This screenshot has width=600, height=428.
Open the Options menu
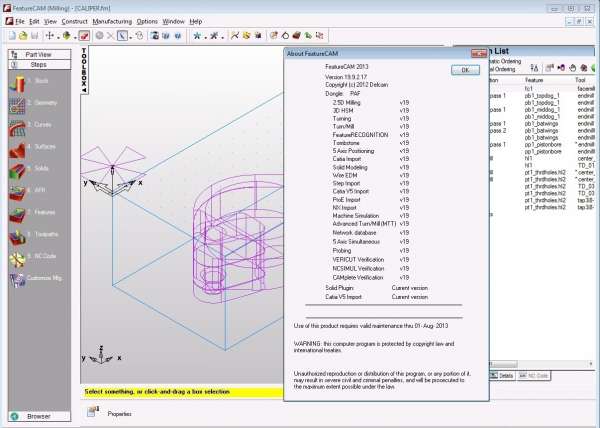click(147, 21)
